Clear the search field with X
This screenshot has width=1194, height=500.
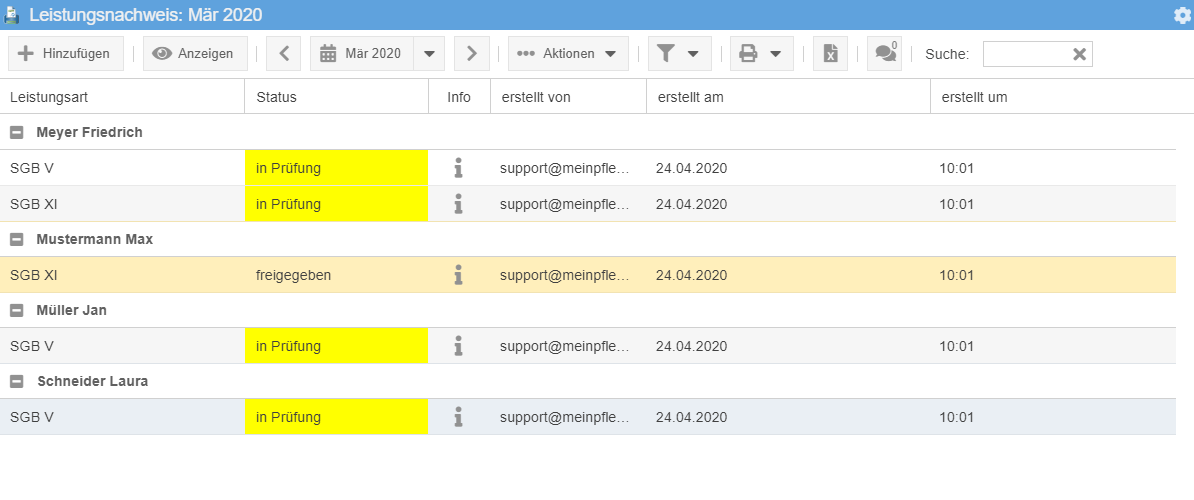(1079, 55)
